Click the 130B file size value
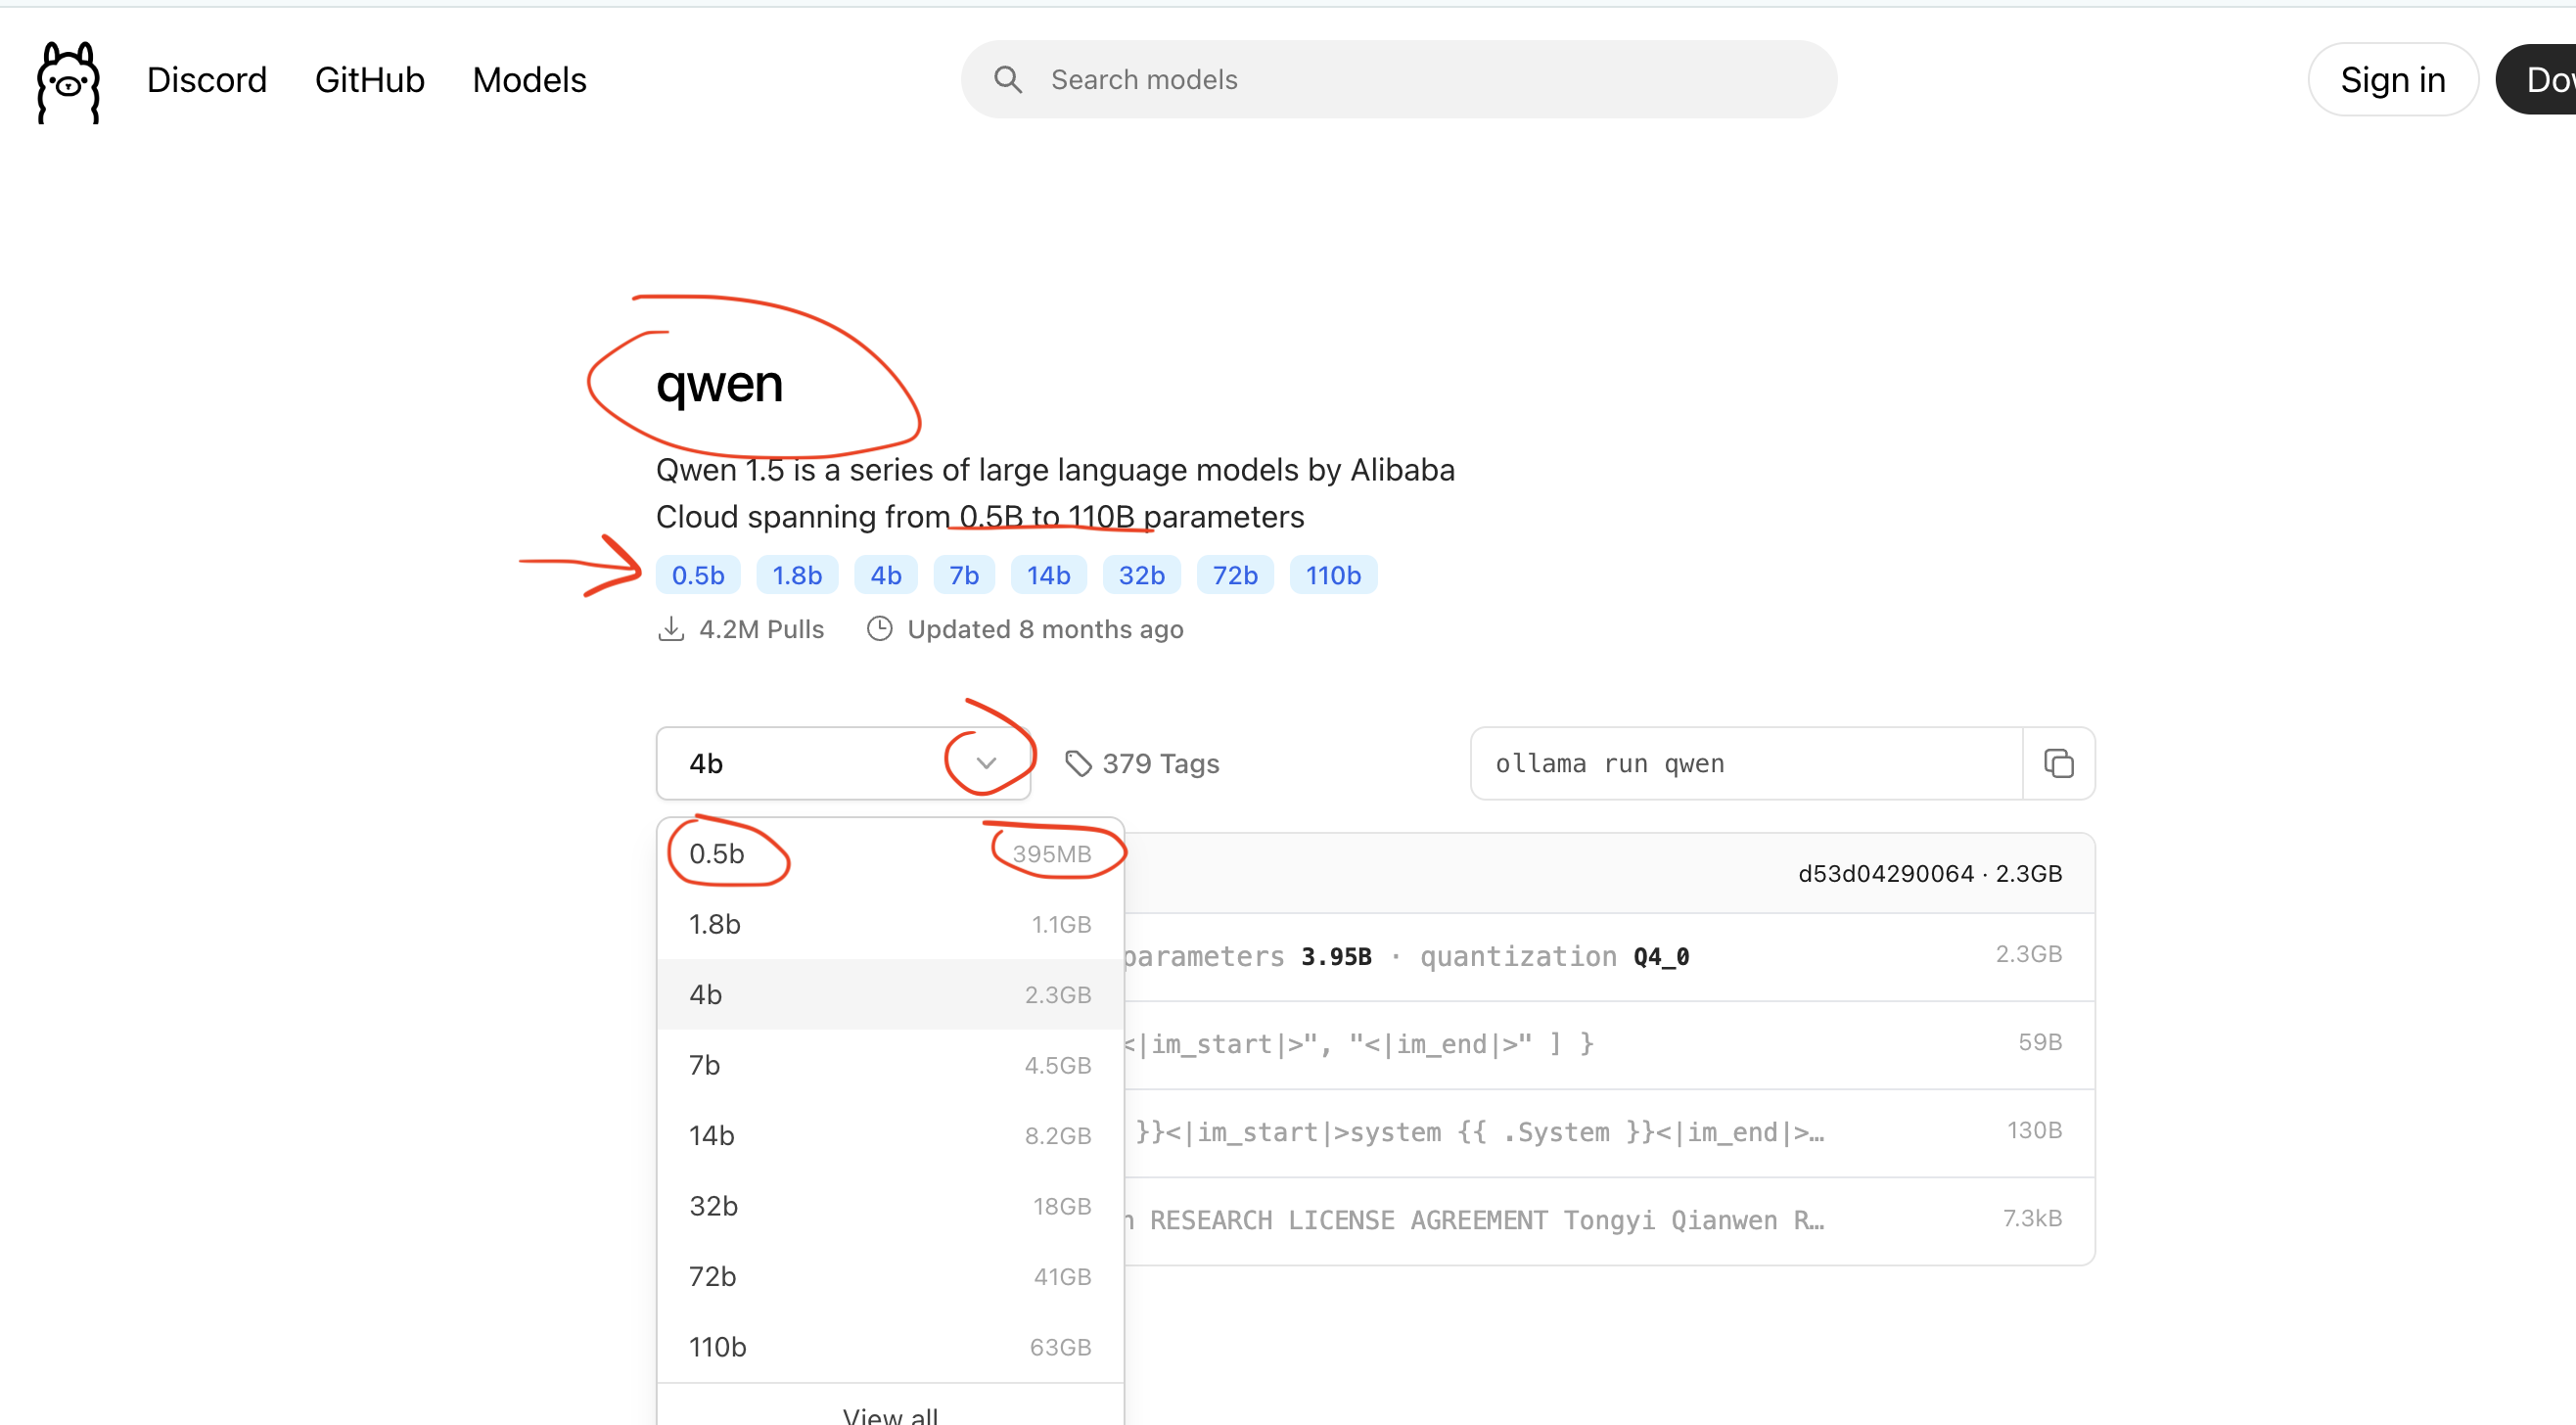The height and width of the screenshot is (1425, 2576). (2034, 1130)
